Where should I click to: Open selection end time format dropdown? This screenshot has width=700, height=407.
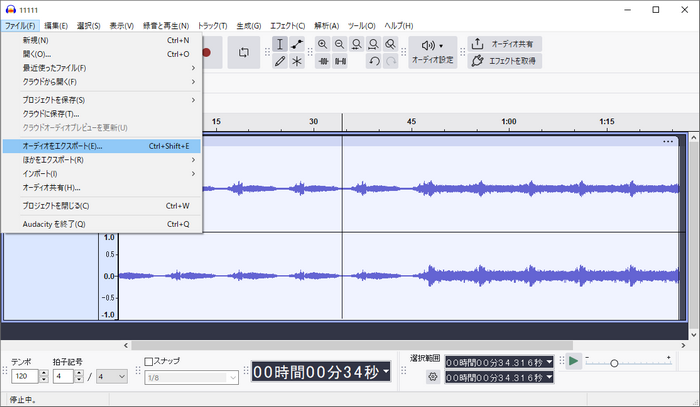point(549,377)
